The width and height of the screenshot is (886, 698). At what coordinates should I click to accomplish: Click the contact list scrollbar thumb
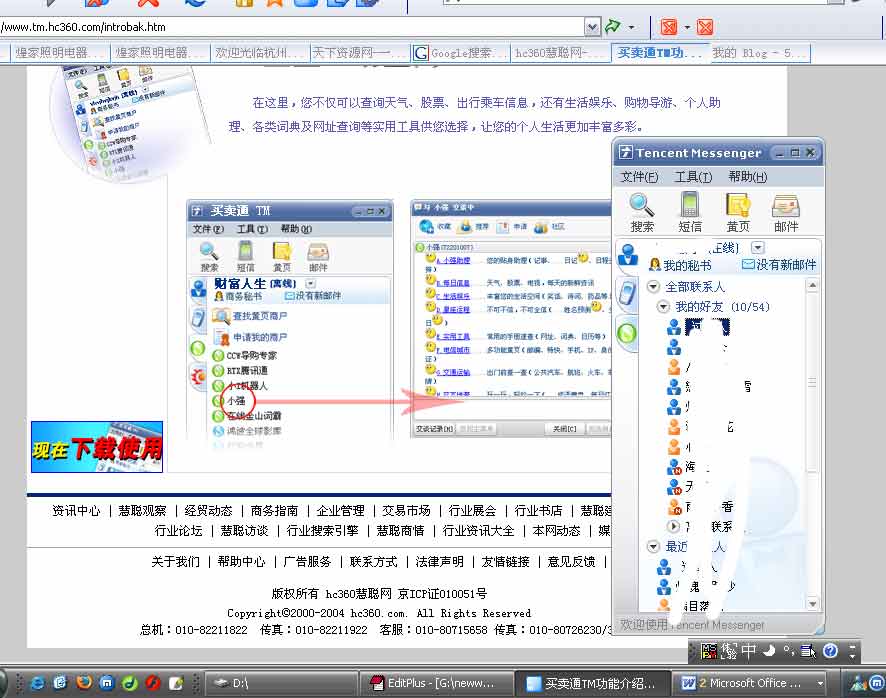813,384
